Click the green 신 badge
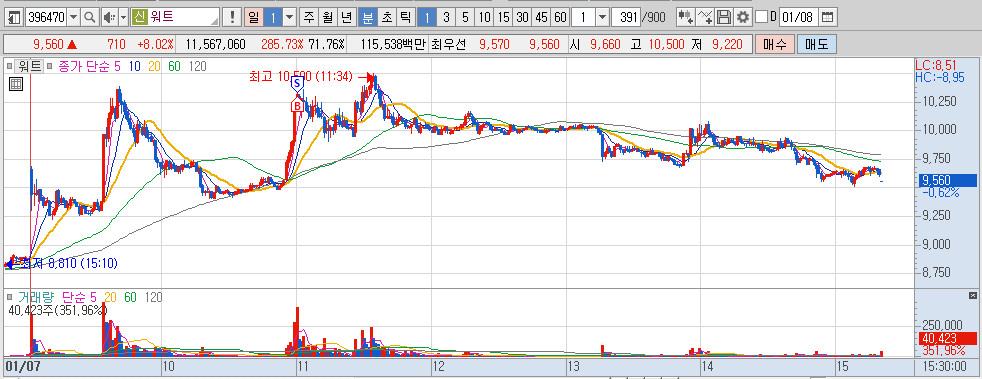This screenshot has width=982, height=379. point(139,18)
